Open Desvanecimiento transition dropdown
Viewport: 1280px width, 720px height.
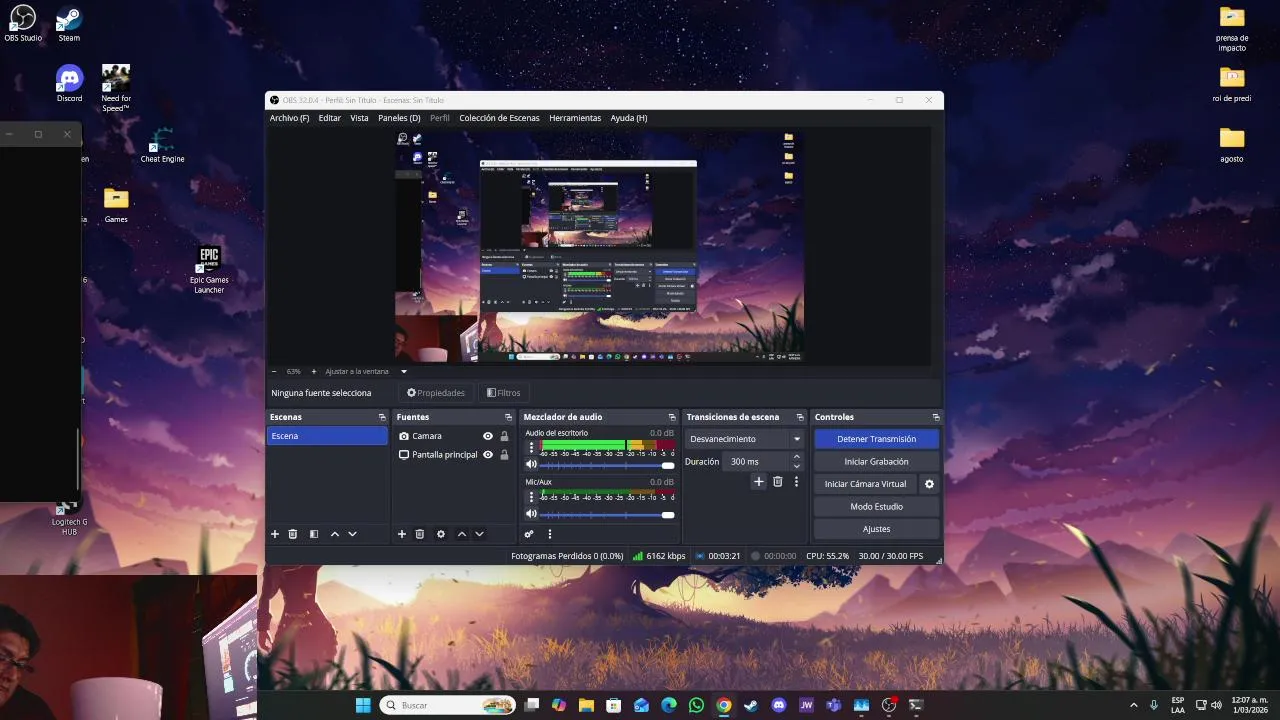745,439
